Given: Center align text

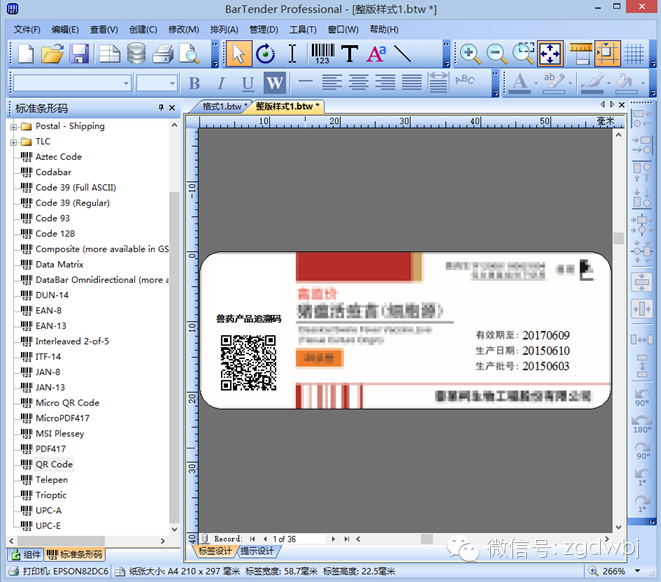Looking at the screenshot, I should 359,83.
